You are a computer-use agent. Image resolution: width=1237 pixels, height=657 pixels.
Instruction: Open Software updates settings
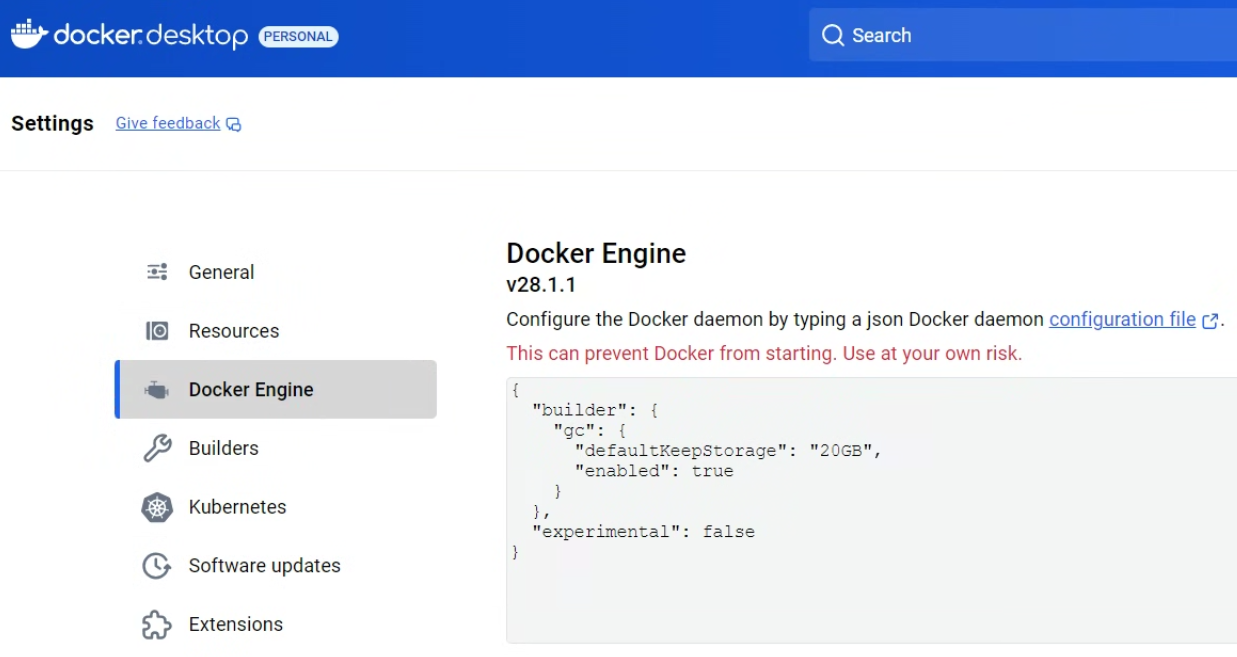pos(264,566)
